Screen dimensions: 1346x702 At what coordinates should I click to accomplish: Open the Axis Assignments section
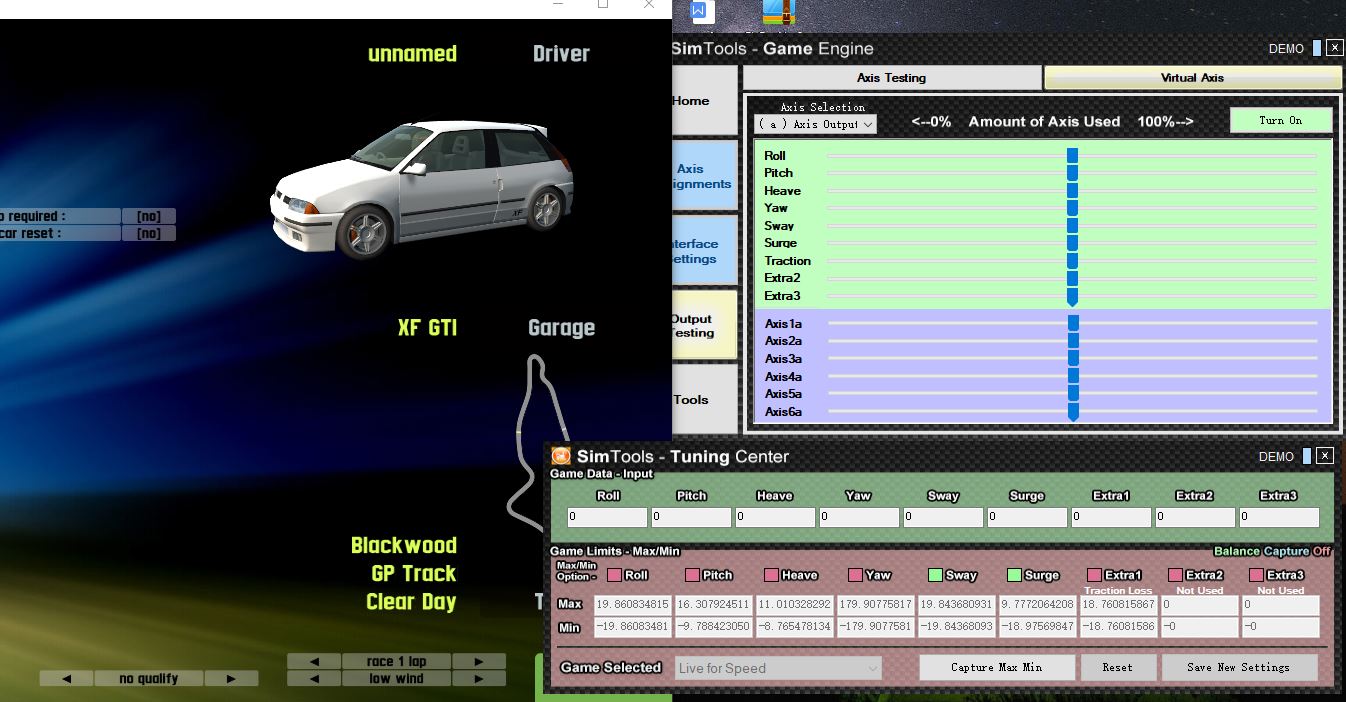pyautogui.click(x=705, y=176)
